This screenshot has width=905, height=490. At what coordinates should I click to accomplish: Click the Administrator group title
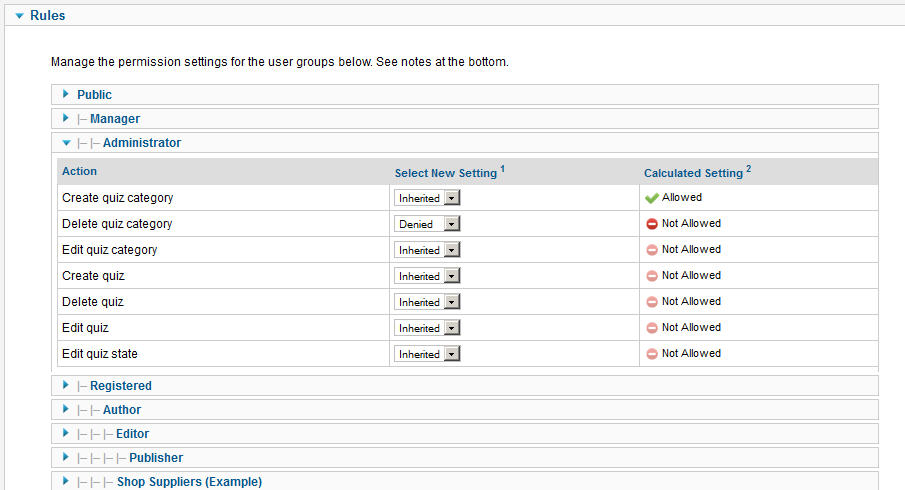point(142,143)
